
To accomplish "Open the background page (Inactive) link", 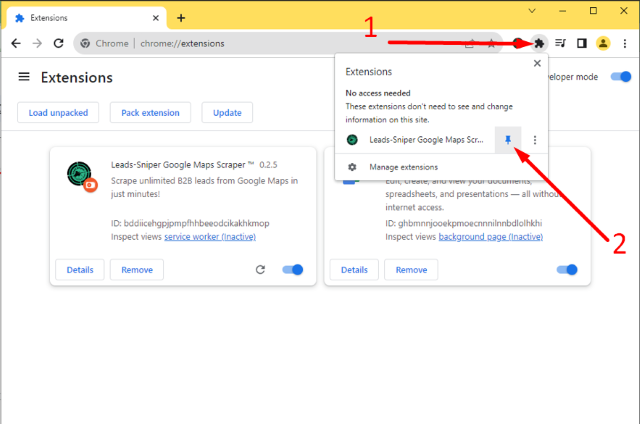I will tap(491, 237).
